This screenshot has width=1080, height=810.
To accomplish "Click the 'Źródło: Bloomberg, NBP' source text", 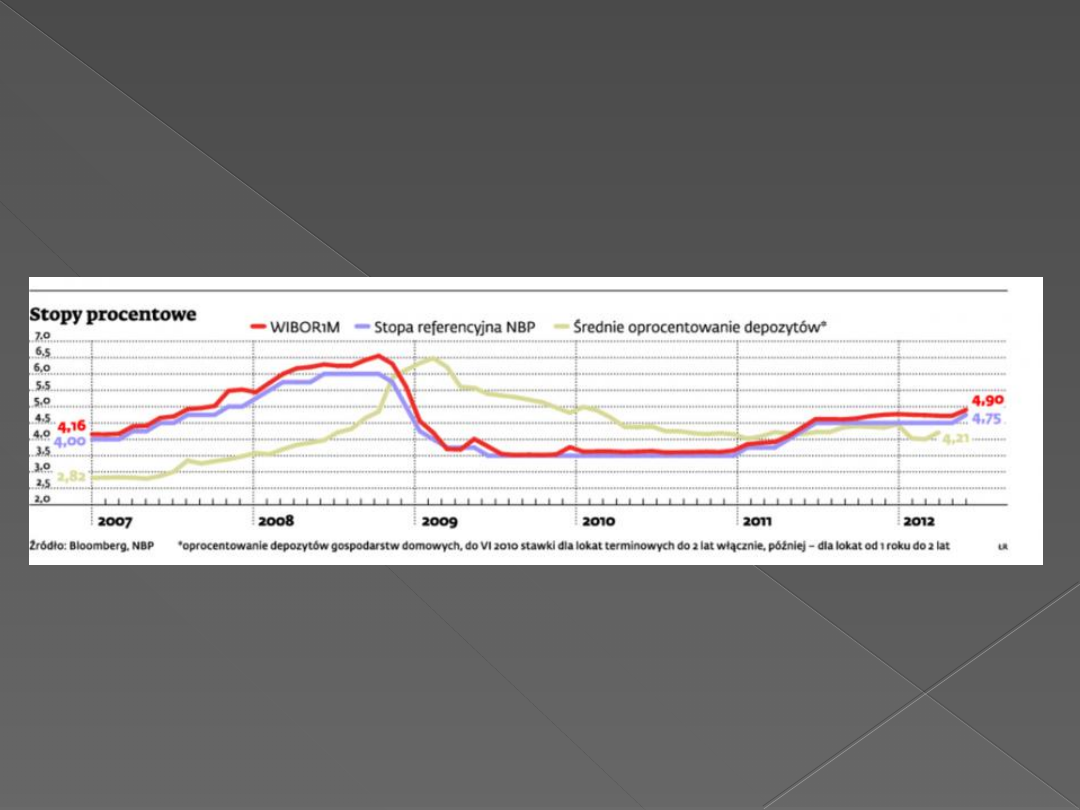I will [x=92, y=547].
